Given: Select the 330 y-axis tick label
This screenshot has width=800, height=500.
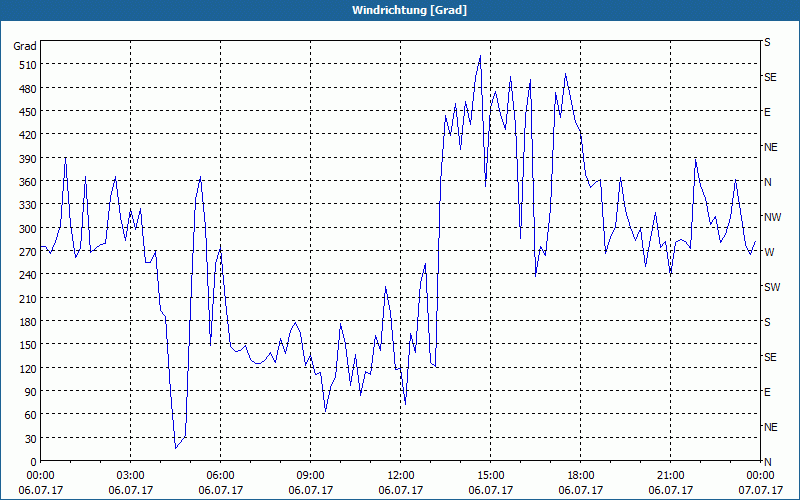Looking at the screenshot, I should point(28,205).
